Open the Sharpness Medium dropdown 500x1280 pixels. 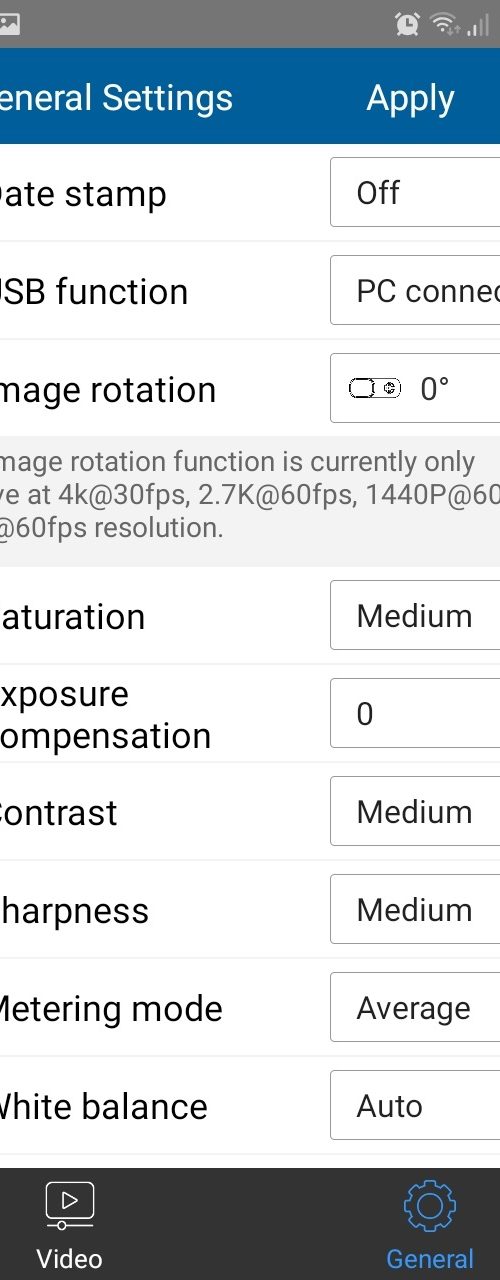pyautogui.click(x=415, y=909)
